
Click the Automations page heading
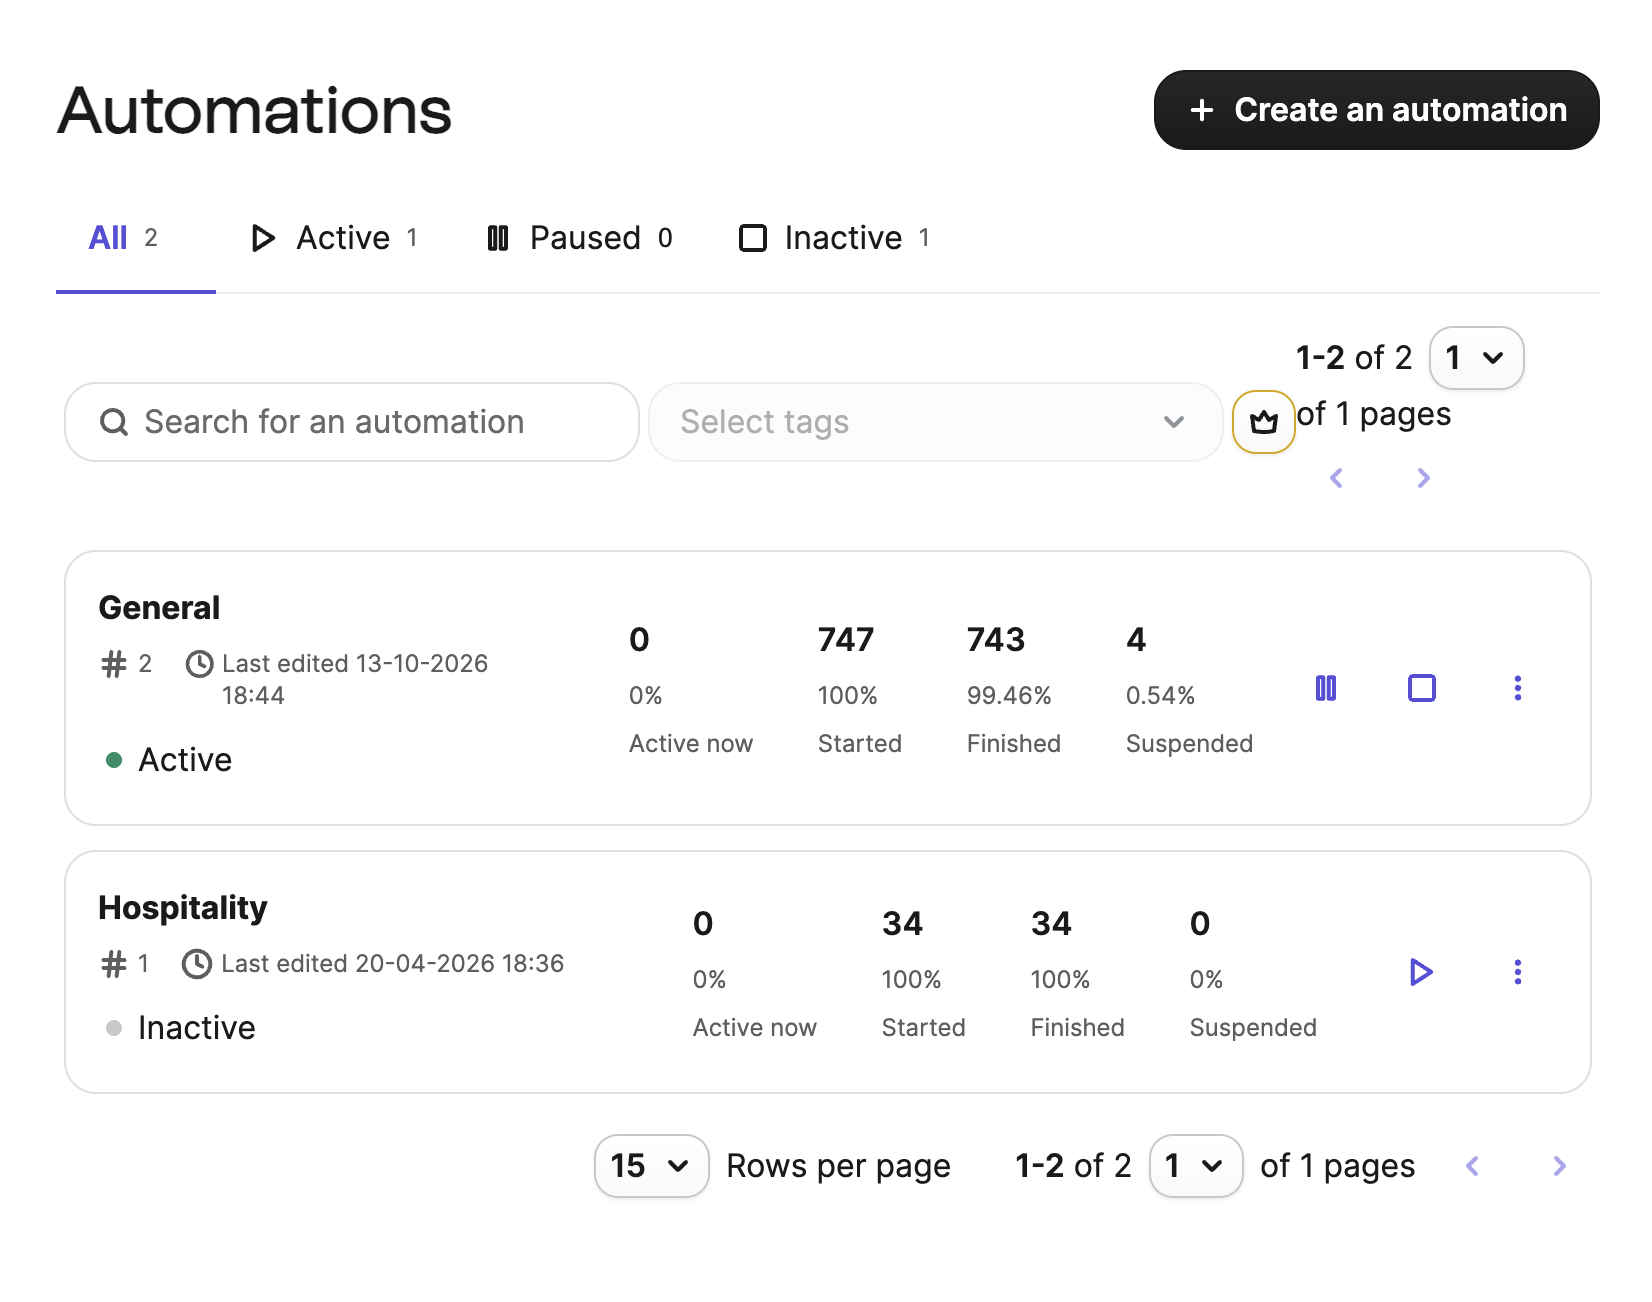pyautogui.click(x=255, y=110)
